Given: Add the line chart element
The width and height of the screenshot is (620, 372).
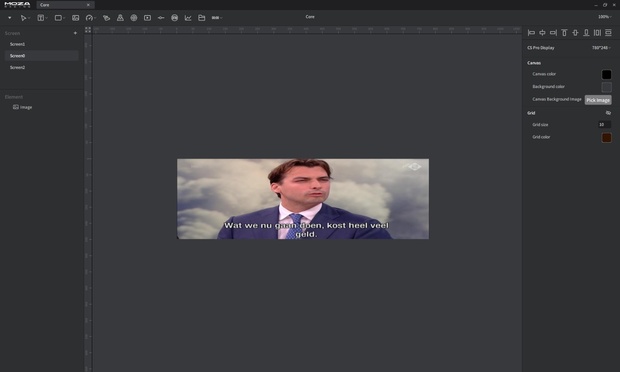Looking at the screenshot, I should coord(188,18).
